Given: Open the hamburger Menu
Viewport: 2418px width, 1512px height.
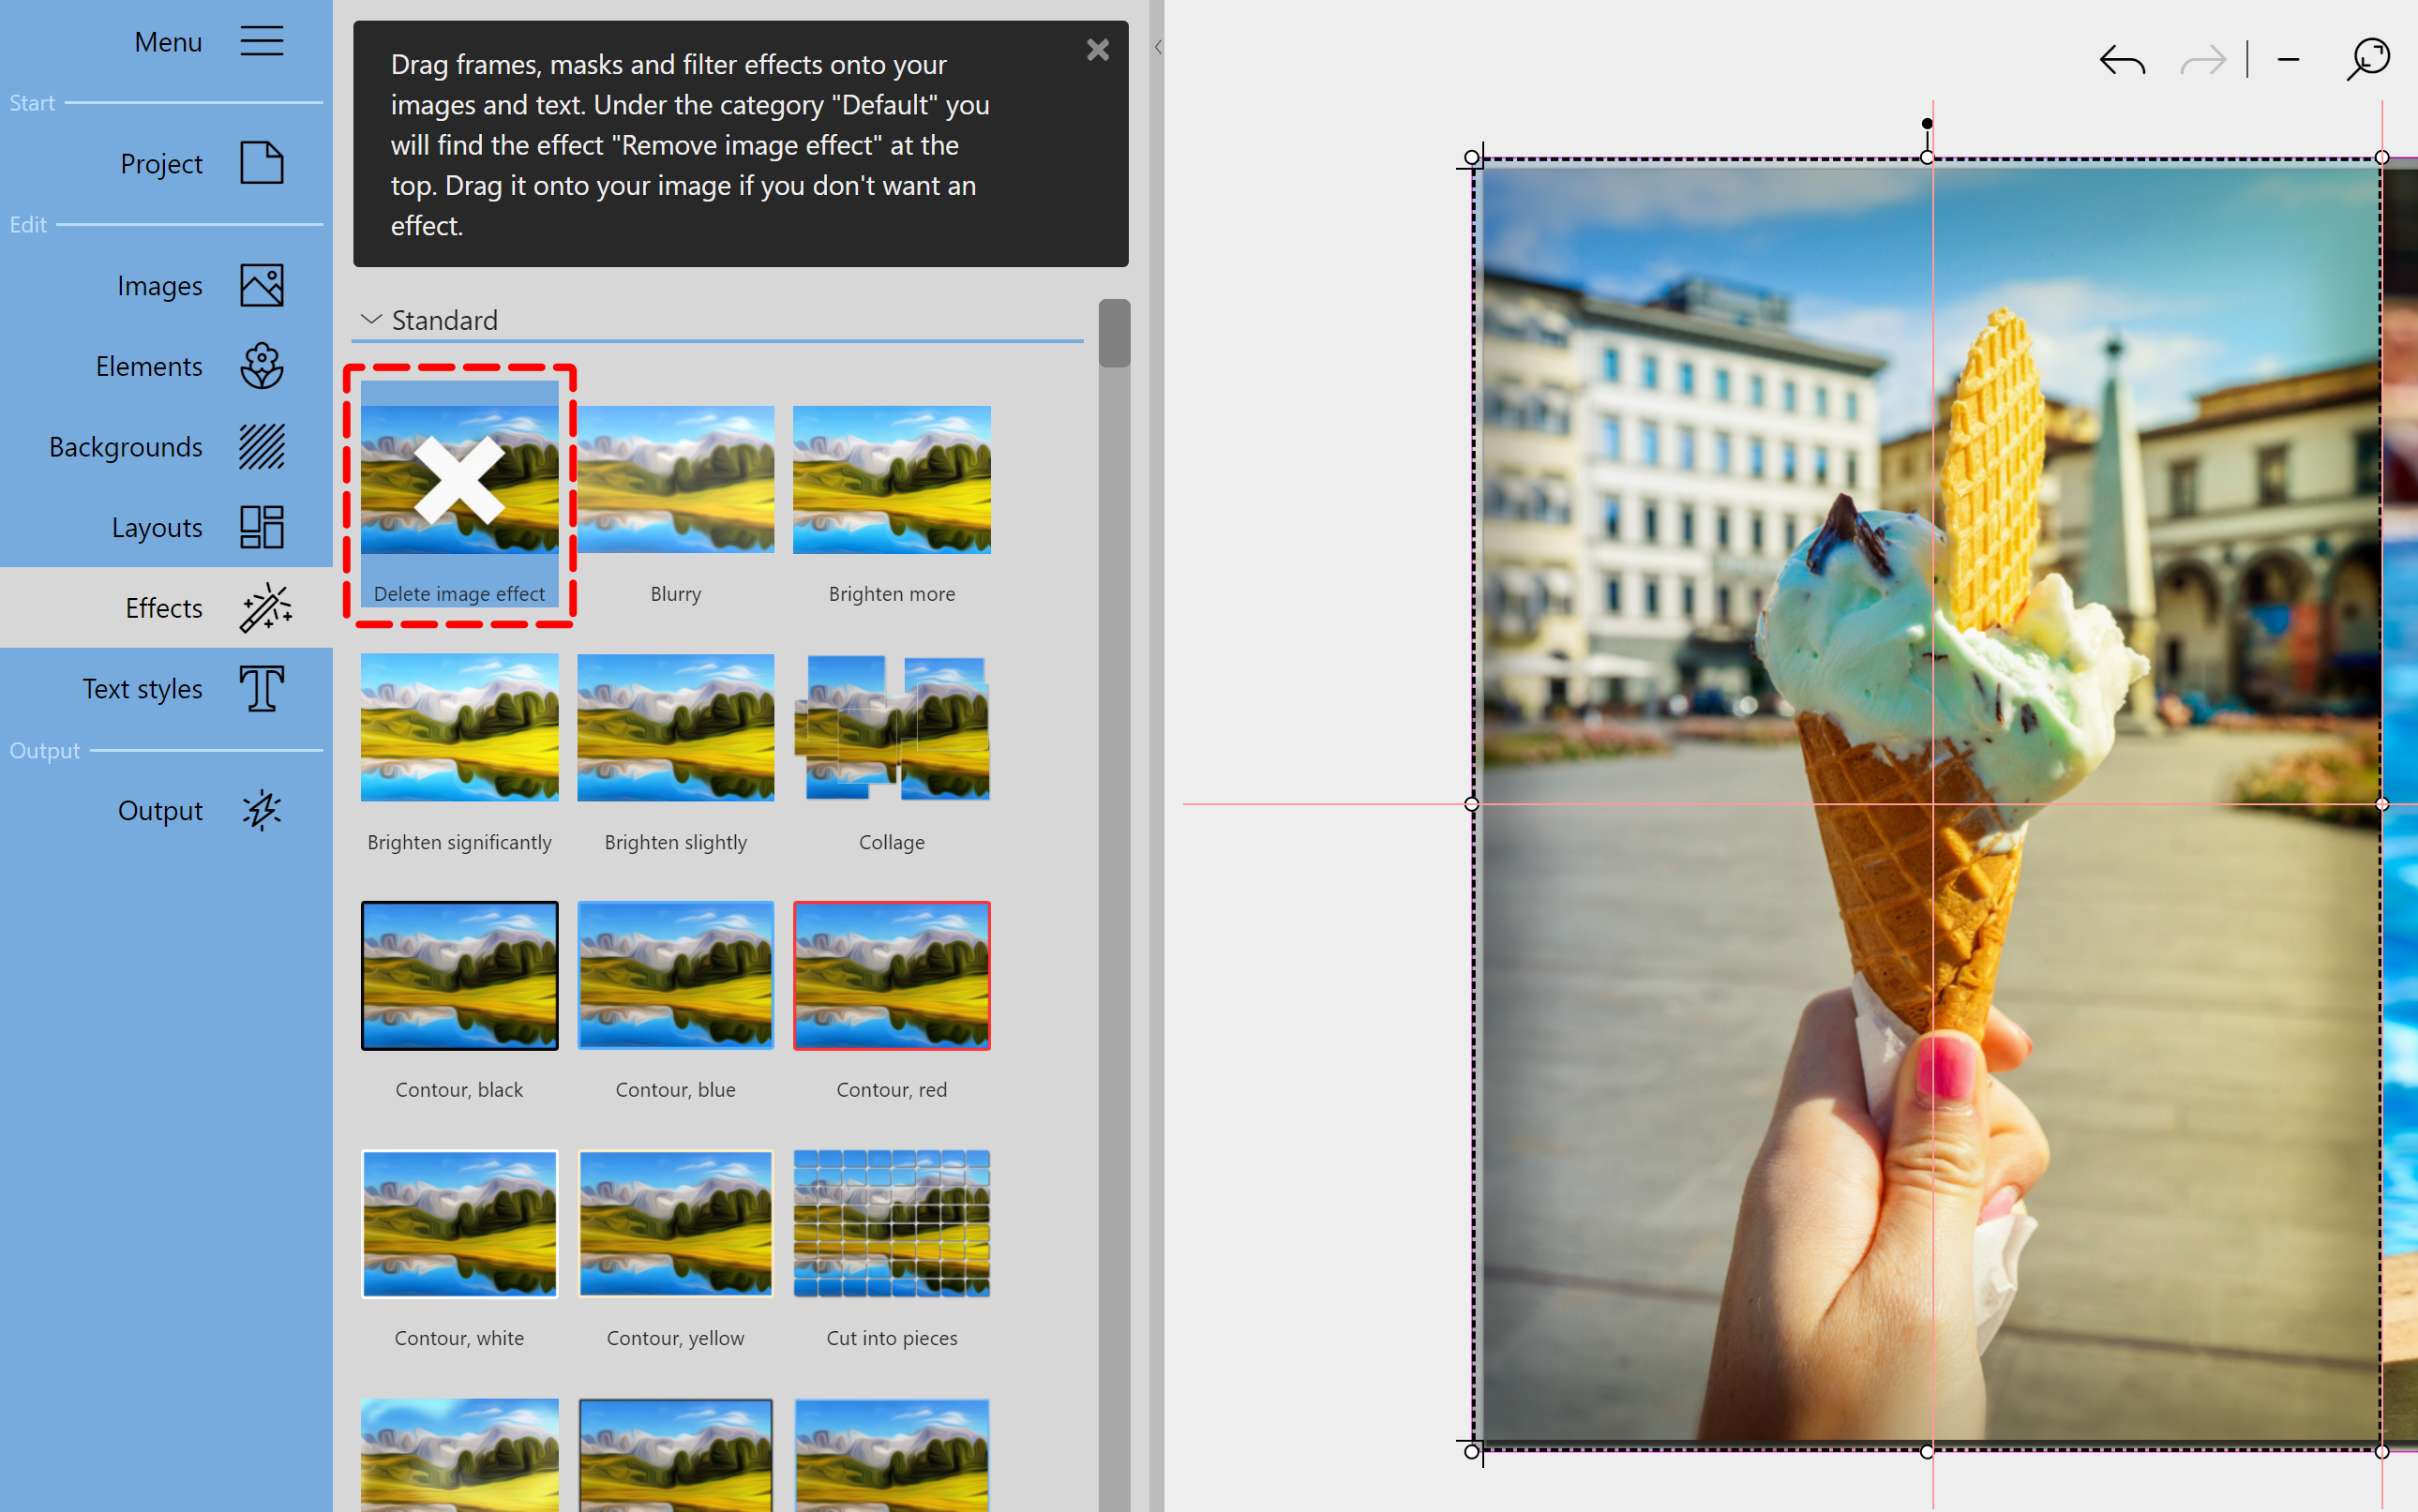Looking at the screenshot, I should coord(261,41).
